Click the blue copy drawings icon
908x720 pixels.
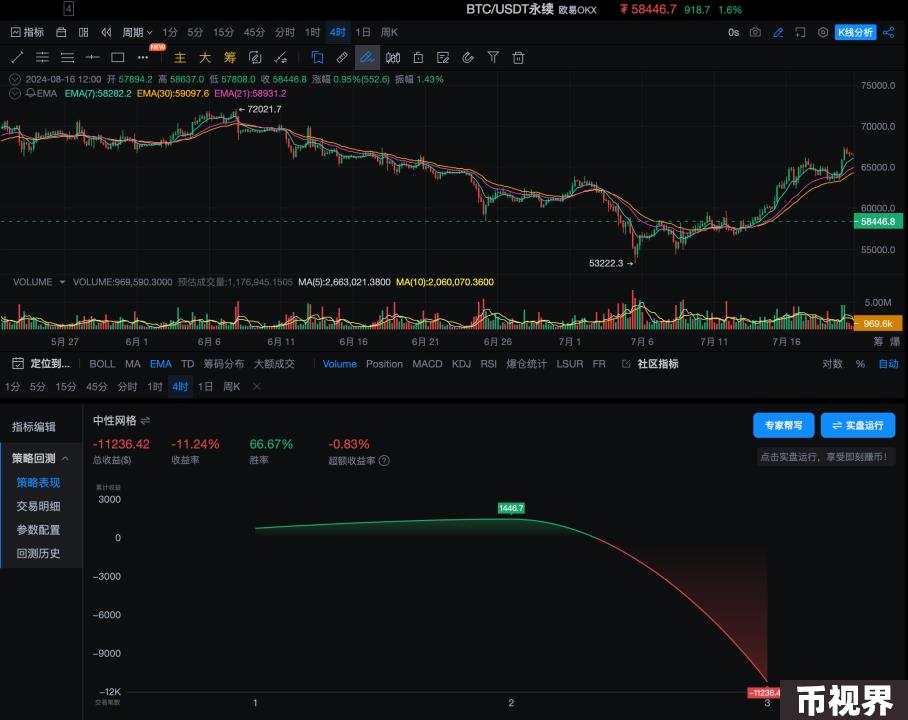pyautogui.click(x=317, y=57)
